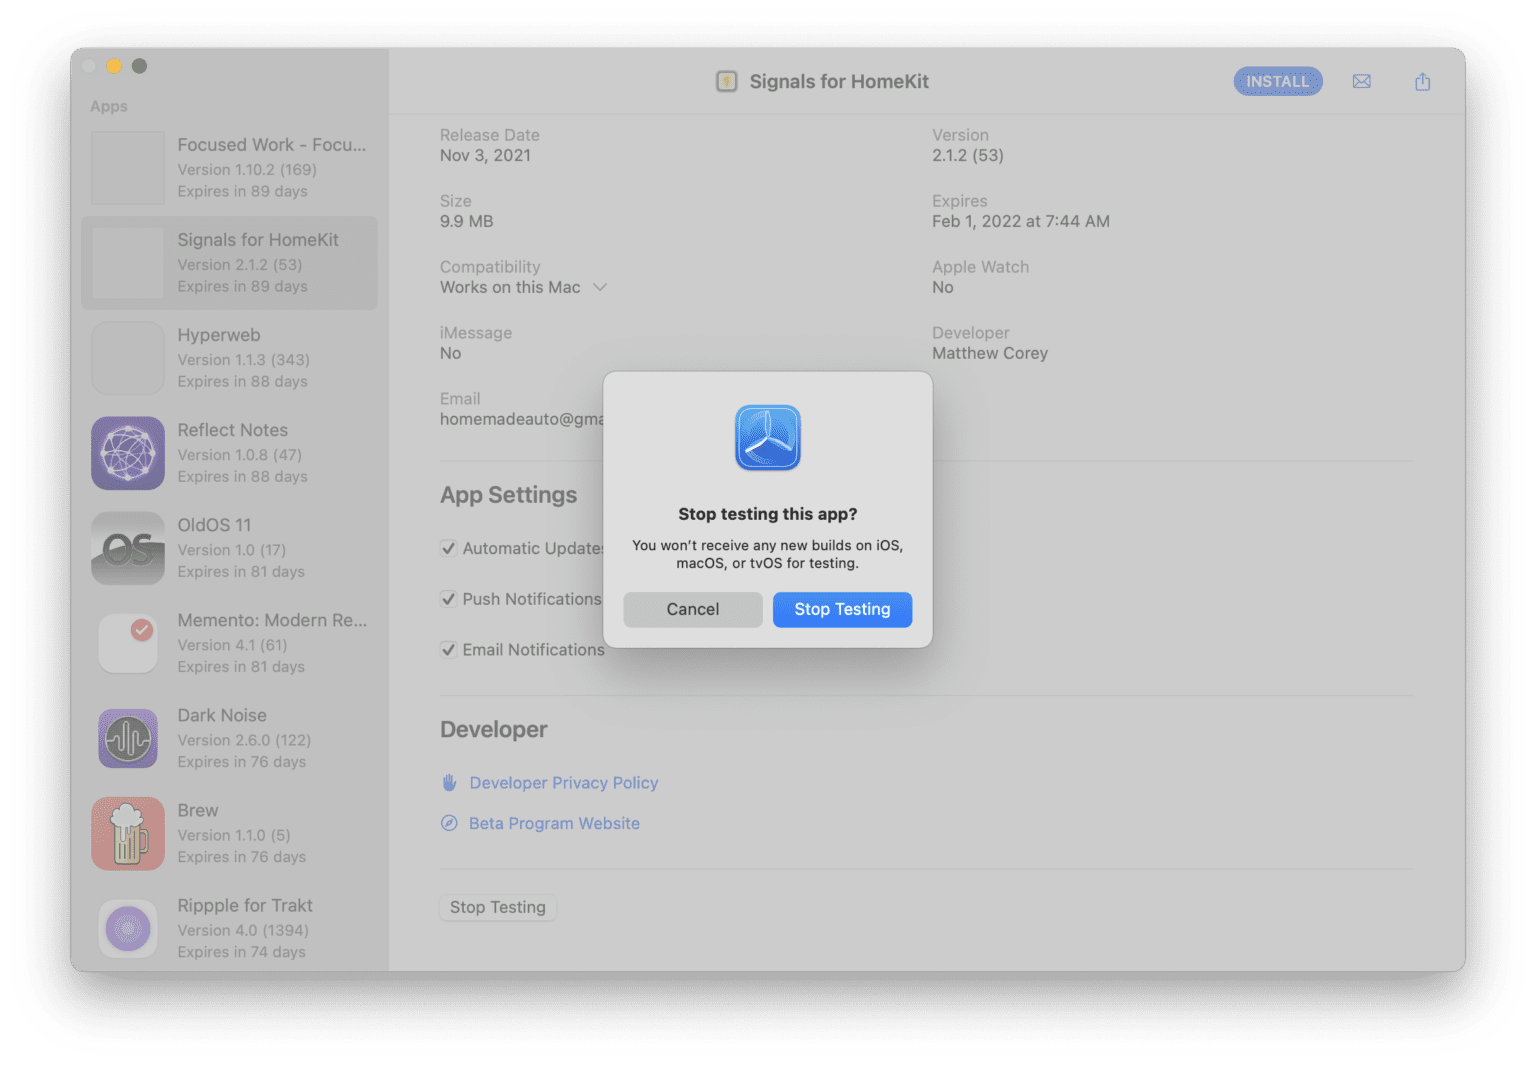Expand the Compatibility disclosure chevron
Viewport: 1536px width, 1065px height.
(600, 287)
